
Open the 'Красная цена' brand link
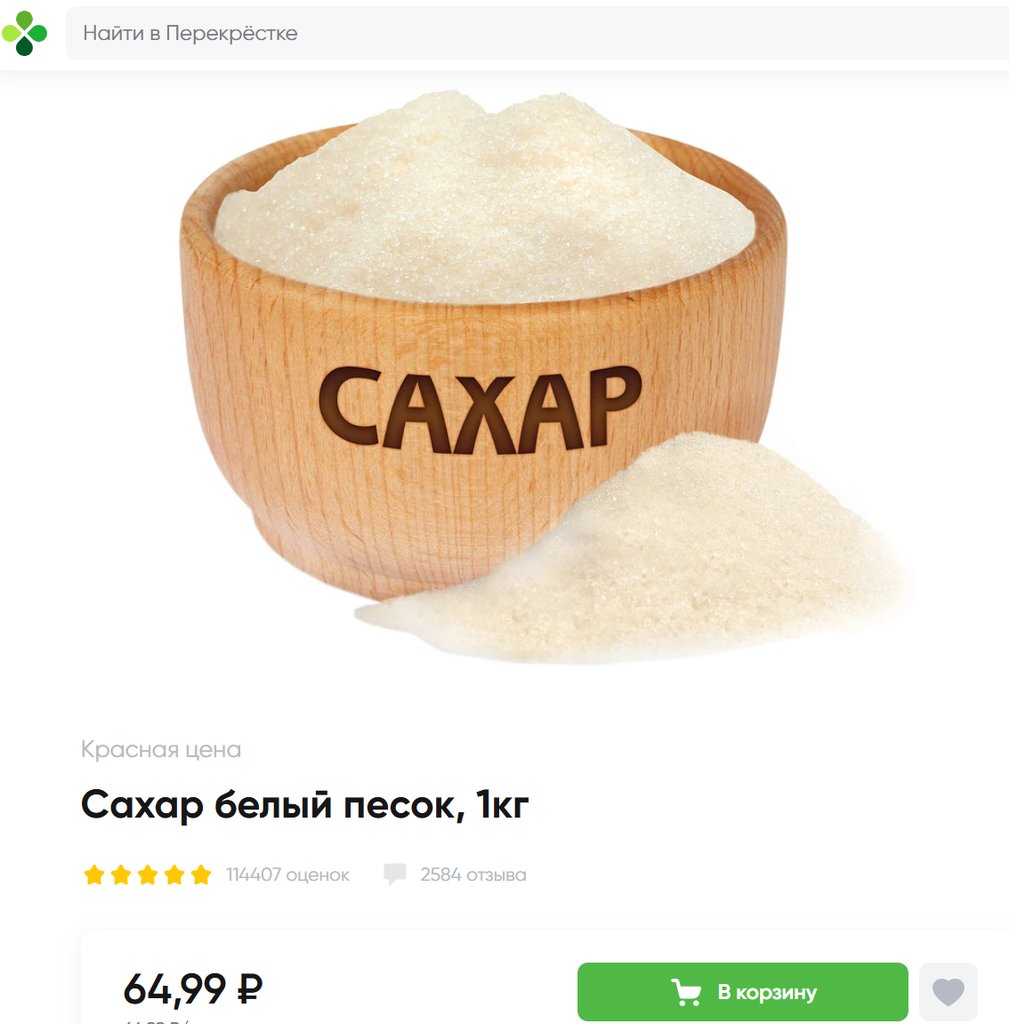161,749
